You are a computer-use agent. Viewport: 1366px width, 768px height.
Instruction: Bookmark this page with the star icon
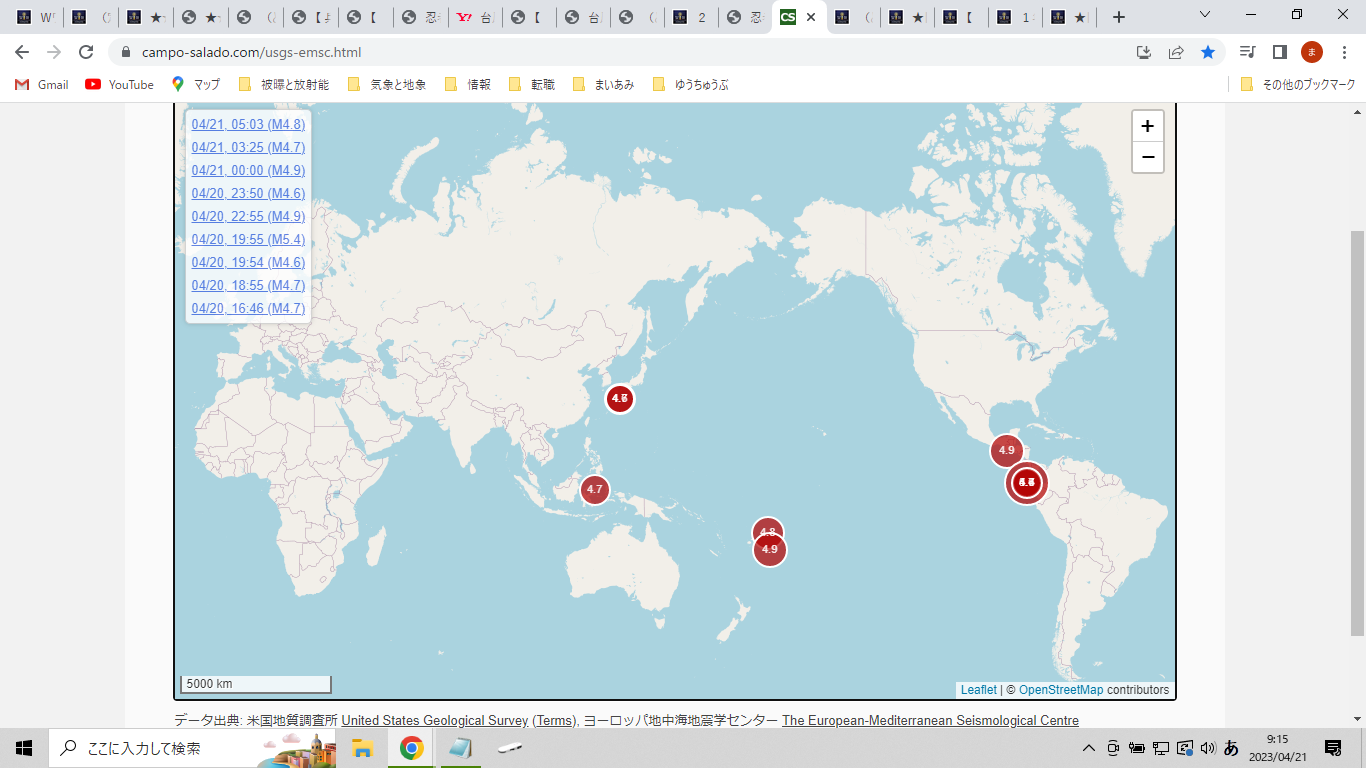[1208, 52]
